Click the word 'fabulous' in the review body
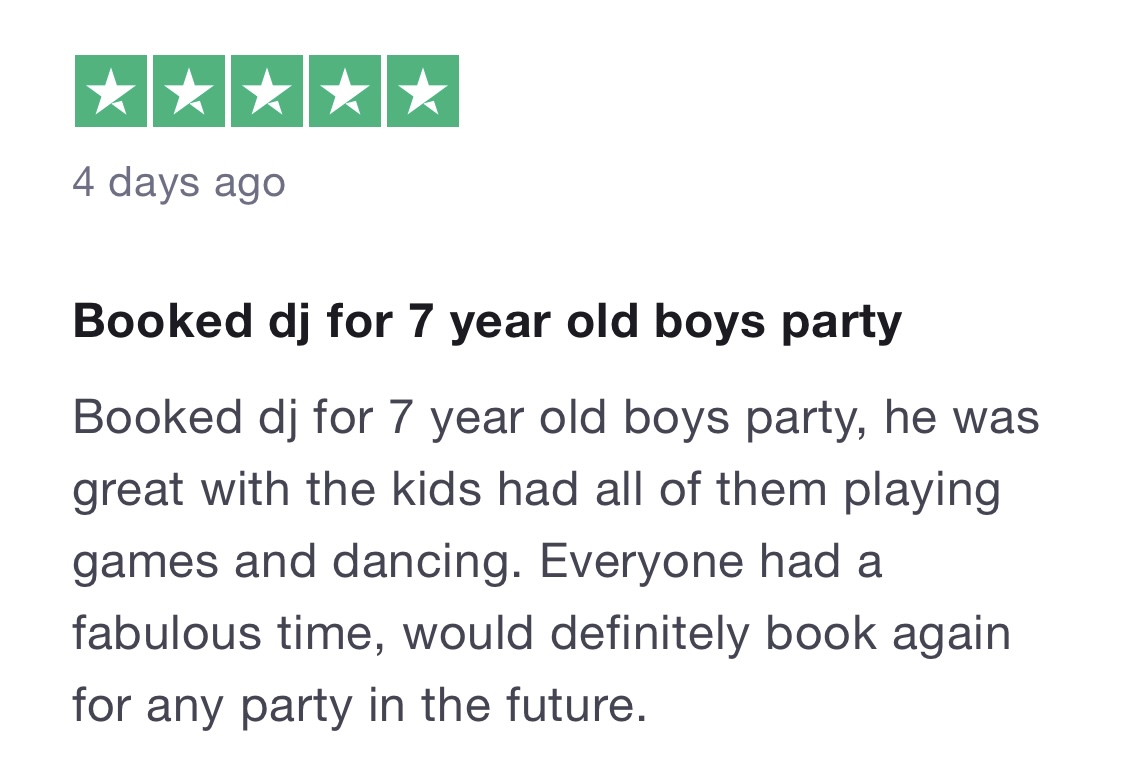 167,633
